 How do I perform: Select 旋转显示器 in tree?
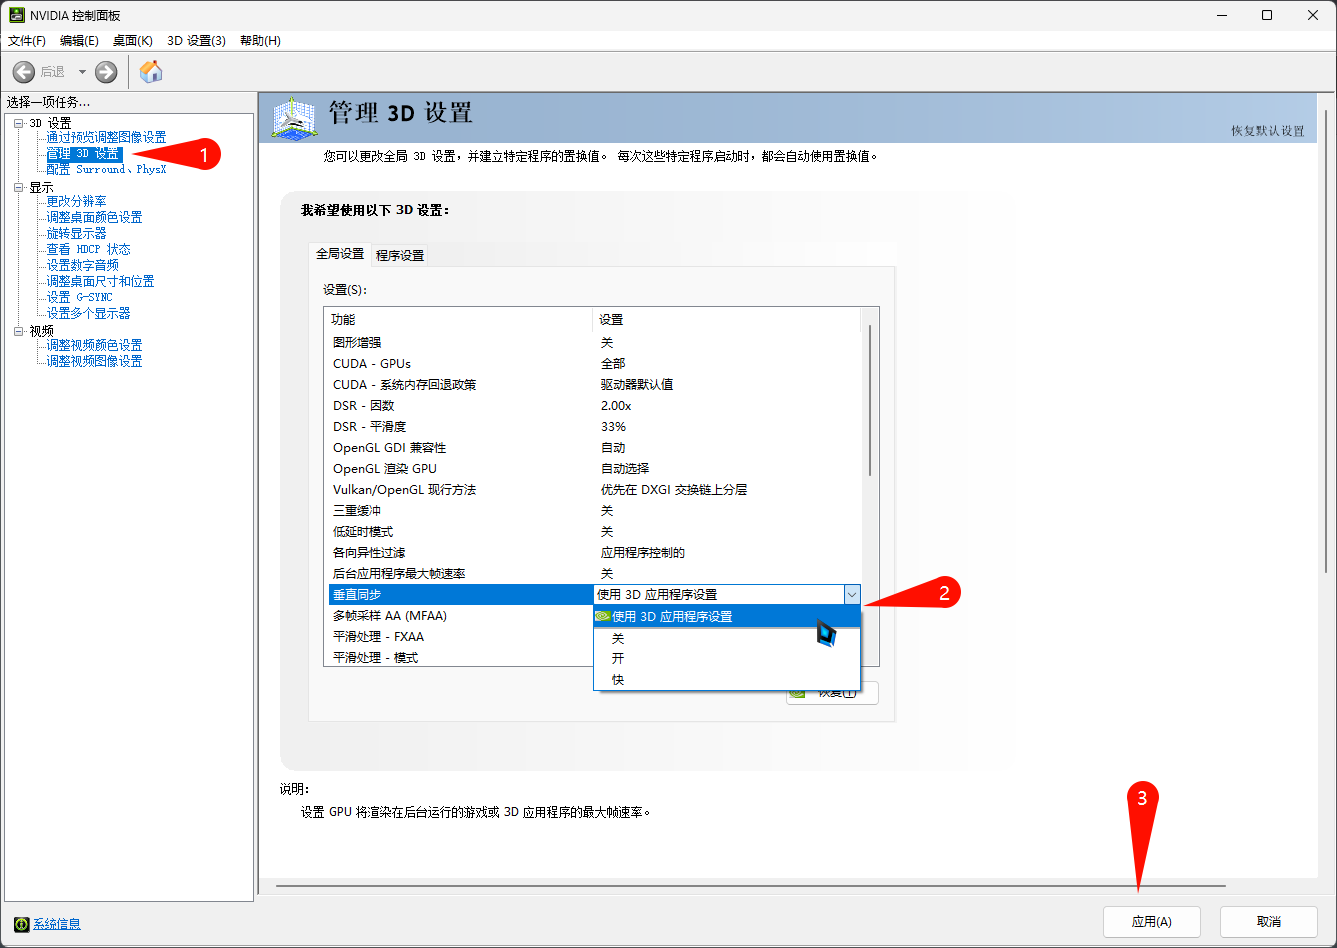pyautogui.click(x=76, y=233)
